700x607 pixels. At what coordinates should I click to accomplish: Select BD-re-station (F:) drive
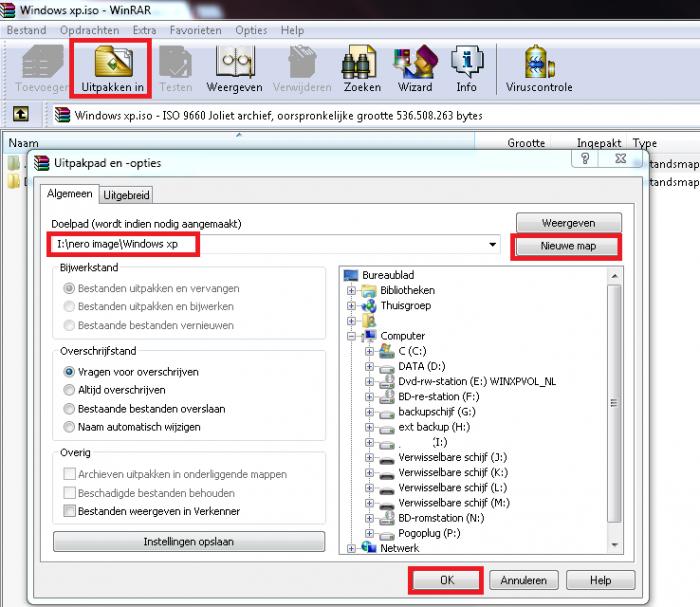[438, 396]
